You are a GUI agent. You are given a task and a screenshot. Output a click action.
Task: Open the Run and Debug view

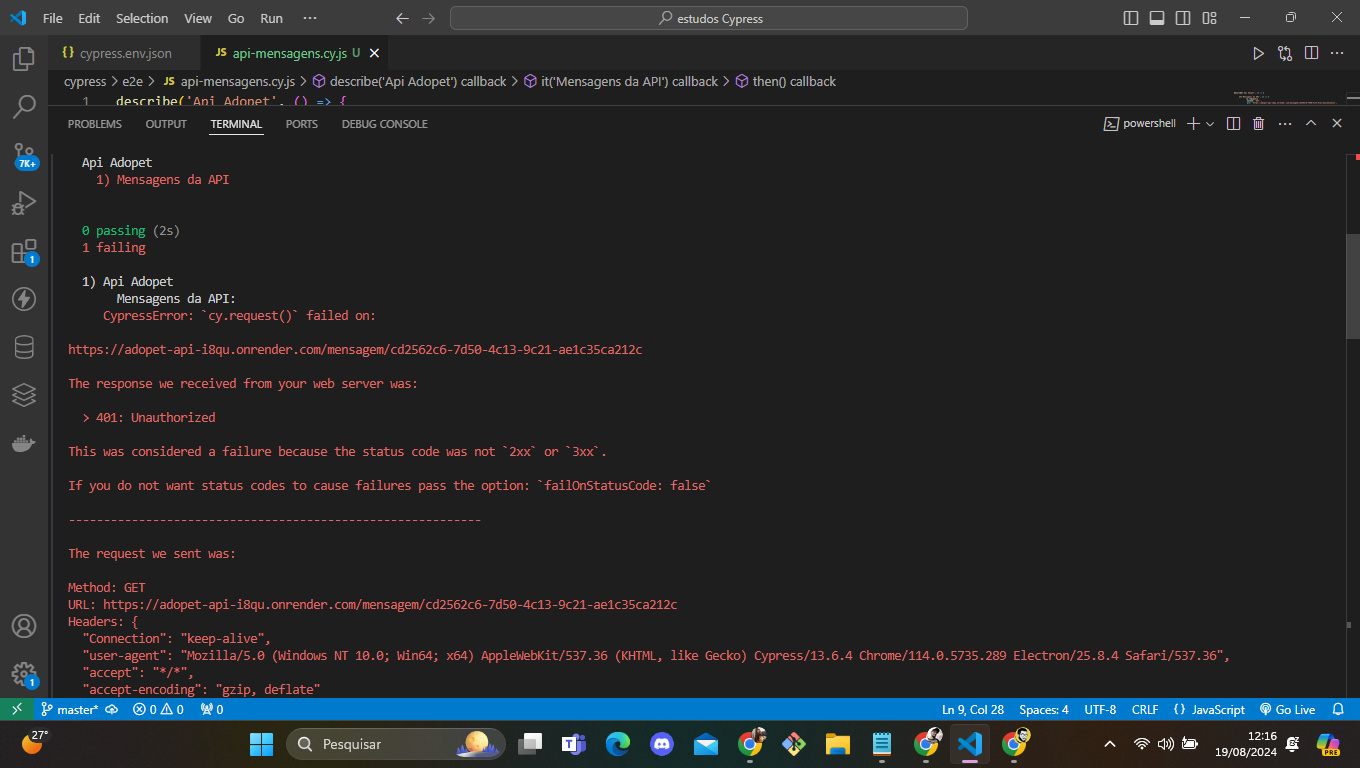[x=24, y=203]
